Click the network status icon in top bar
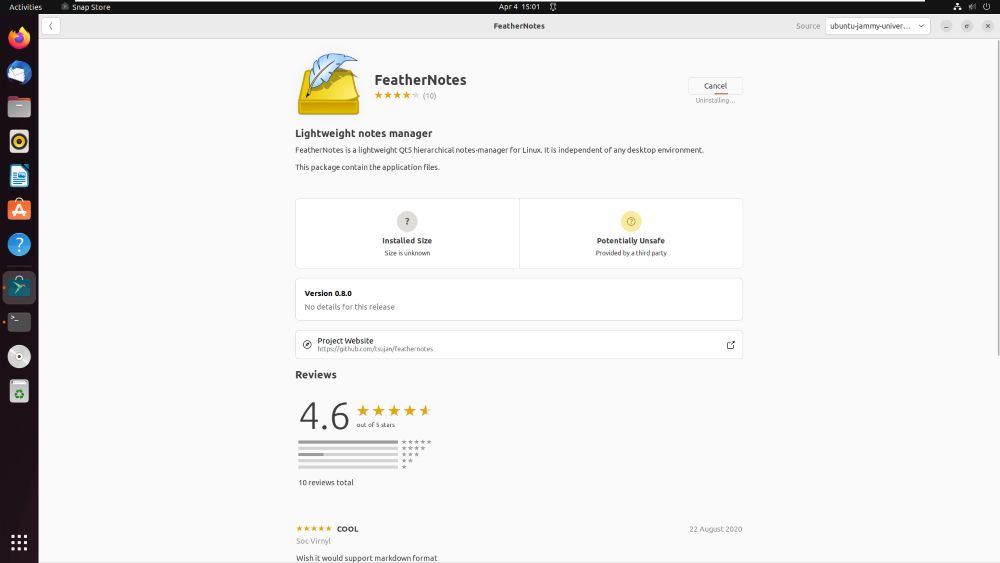This screenshot has height=563, width=1000. click(x=957, y=7)
